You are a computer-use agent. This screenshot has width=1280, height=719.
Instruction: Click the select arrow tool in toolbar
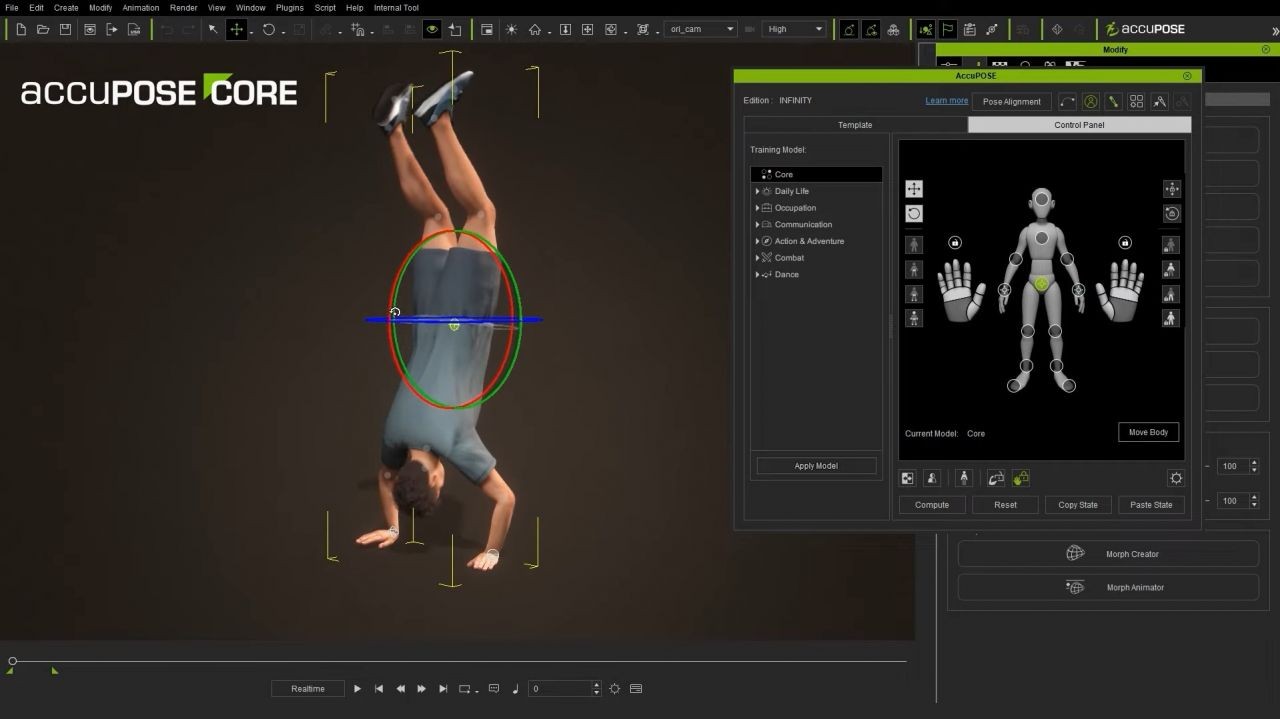[213, 30]
